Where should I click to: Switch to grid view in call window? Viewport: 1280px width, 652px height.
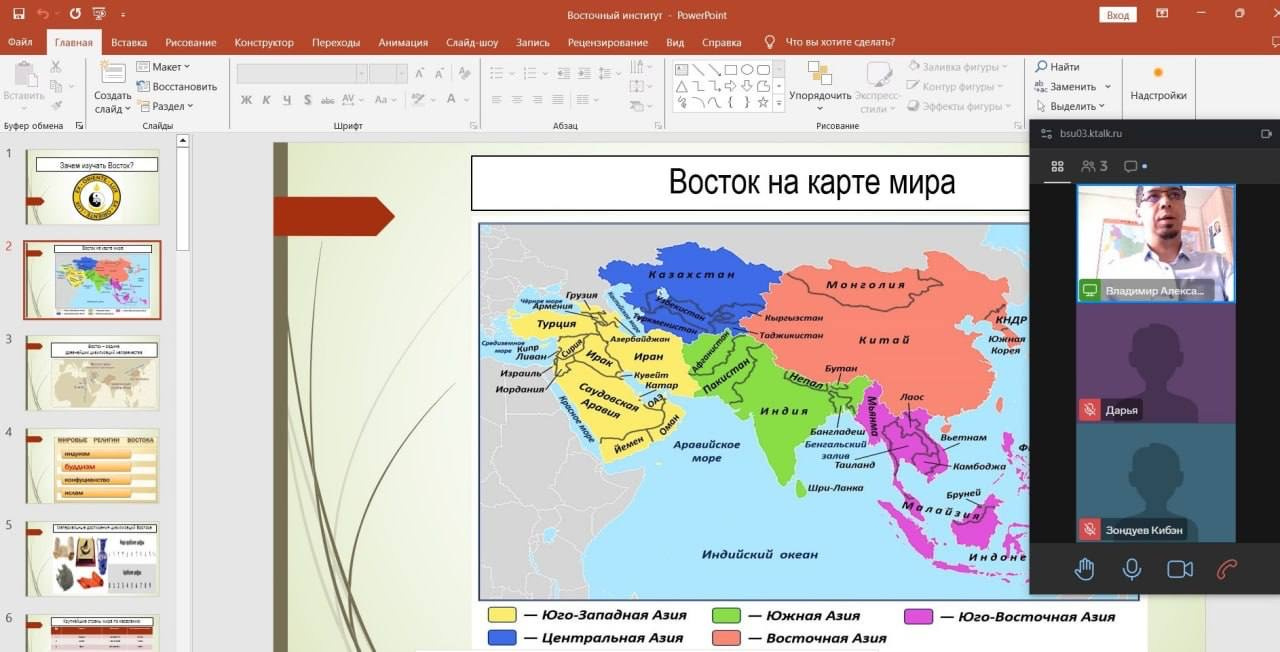pos(1057,166)
